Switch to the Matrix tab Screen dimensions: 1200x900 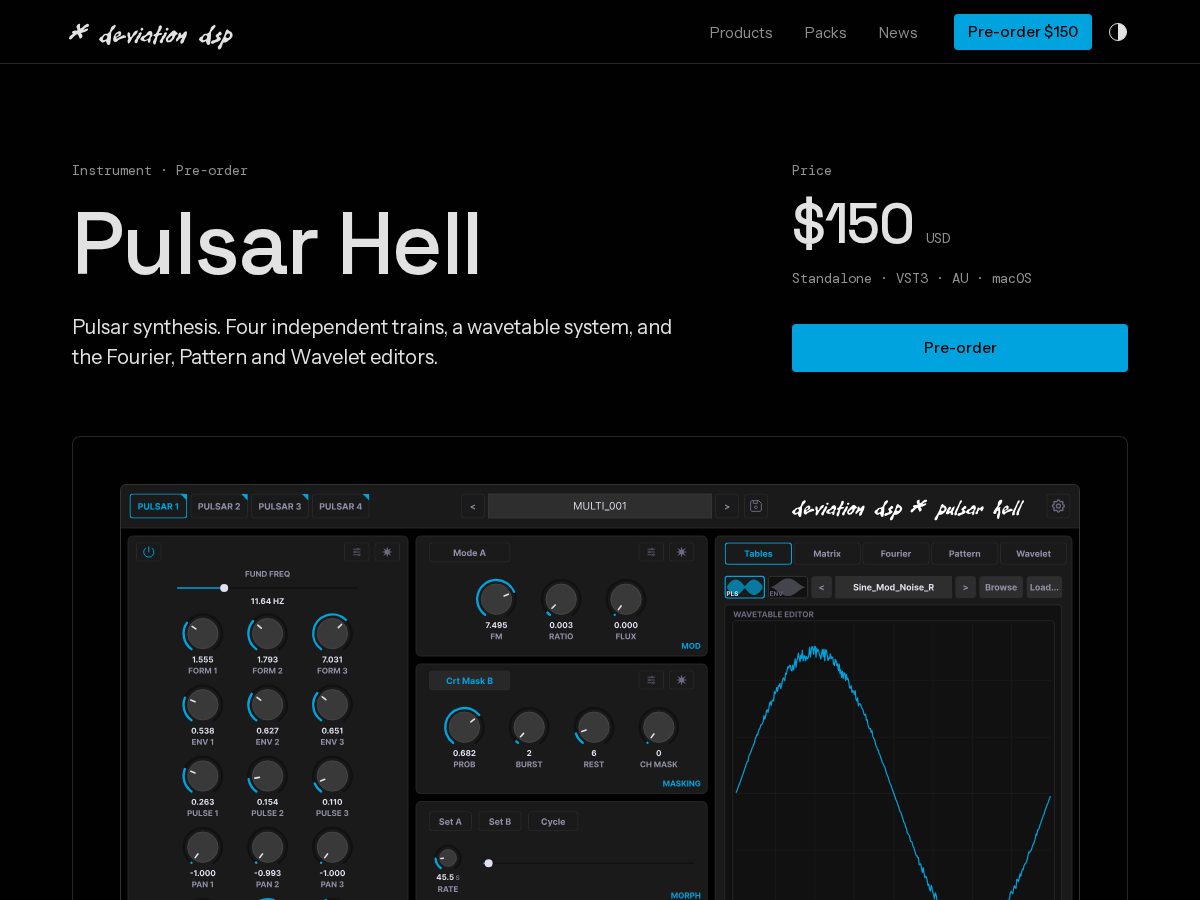[827, 553]
